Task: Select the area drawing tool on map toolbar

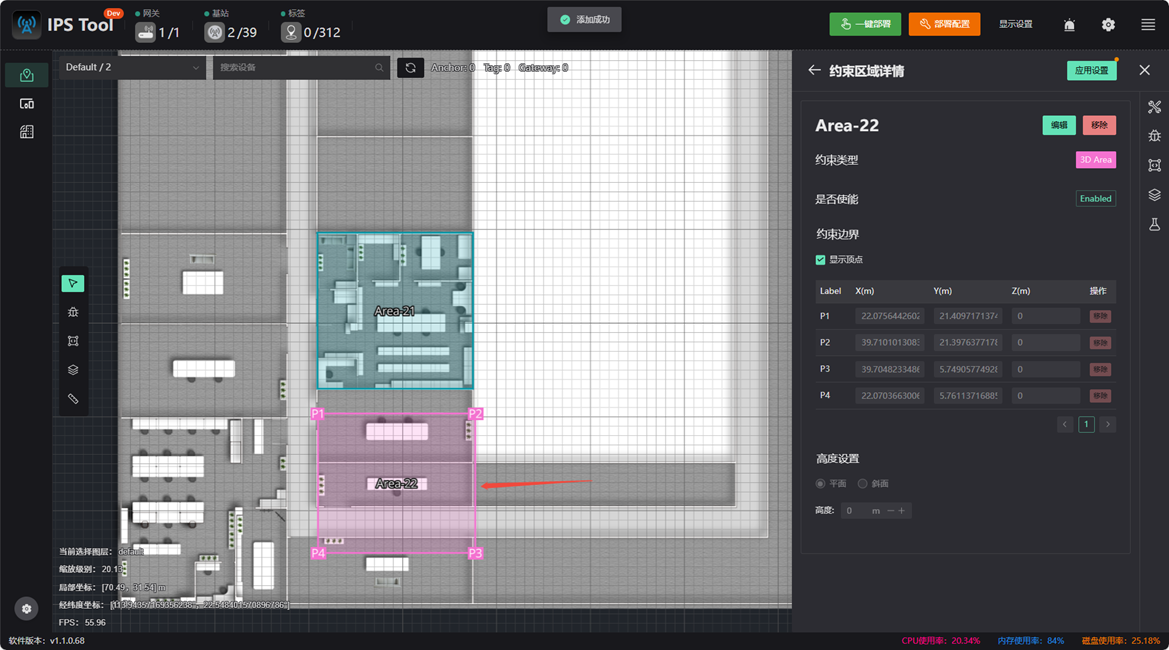Action: pyautogui.click(x=73, y=341)
